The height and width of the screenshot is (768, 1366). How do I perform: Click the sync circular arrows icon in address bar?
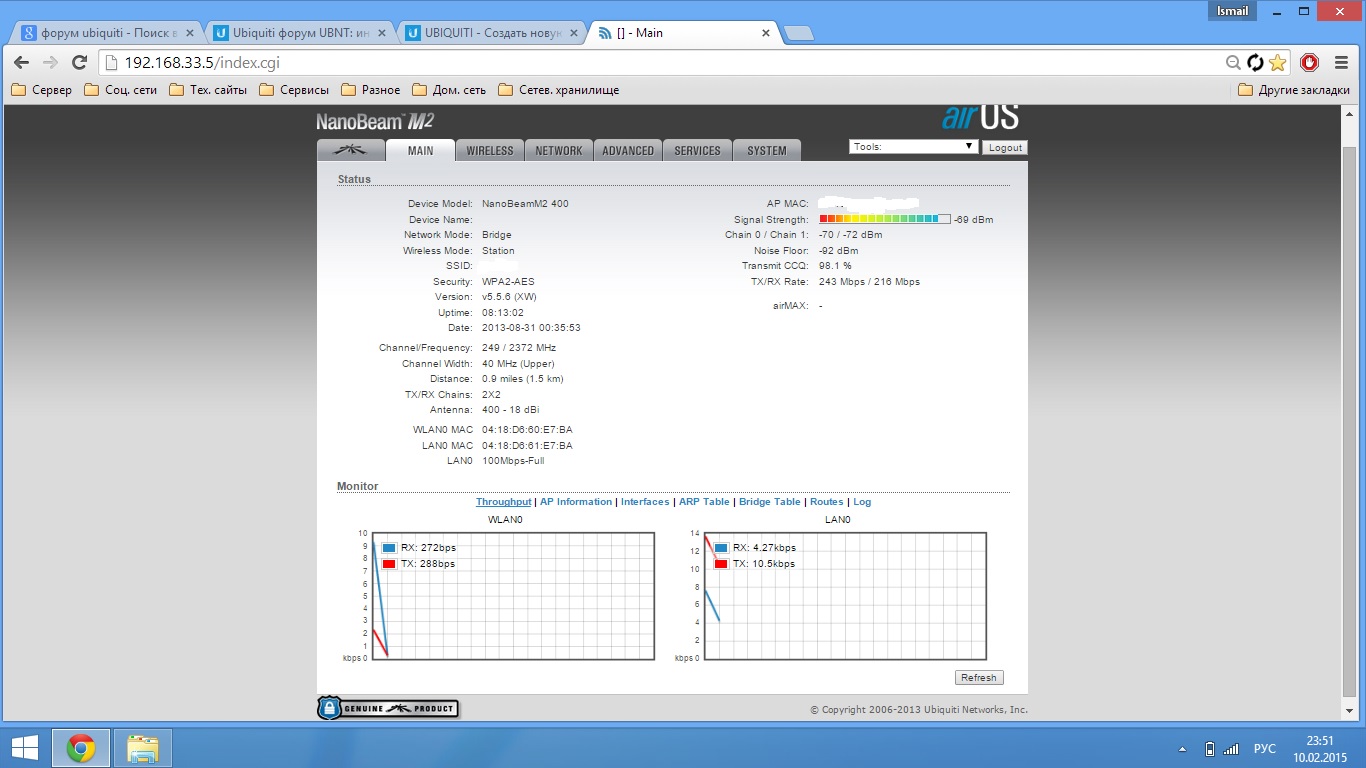coord(1255,63)
